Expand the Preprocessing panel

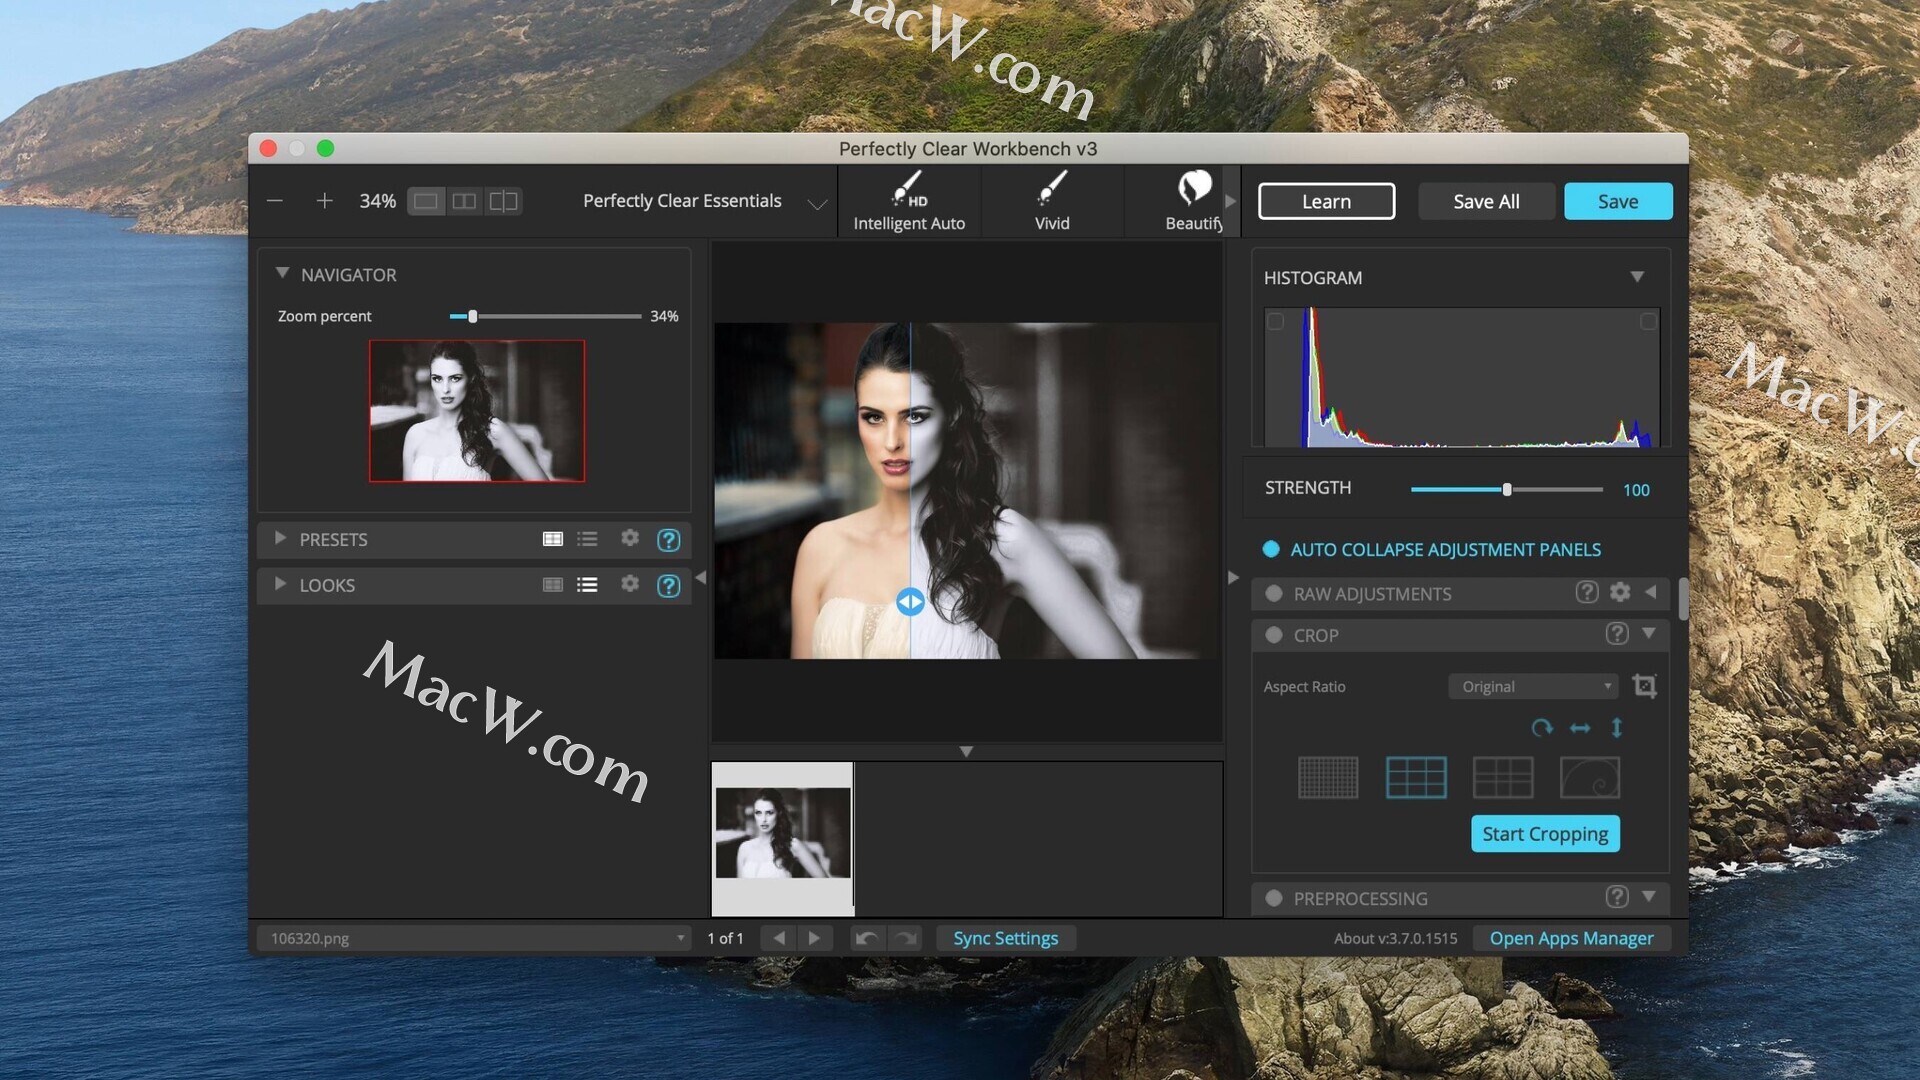click(1649, 896)
